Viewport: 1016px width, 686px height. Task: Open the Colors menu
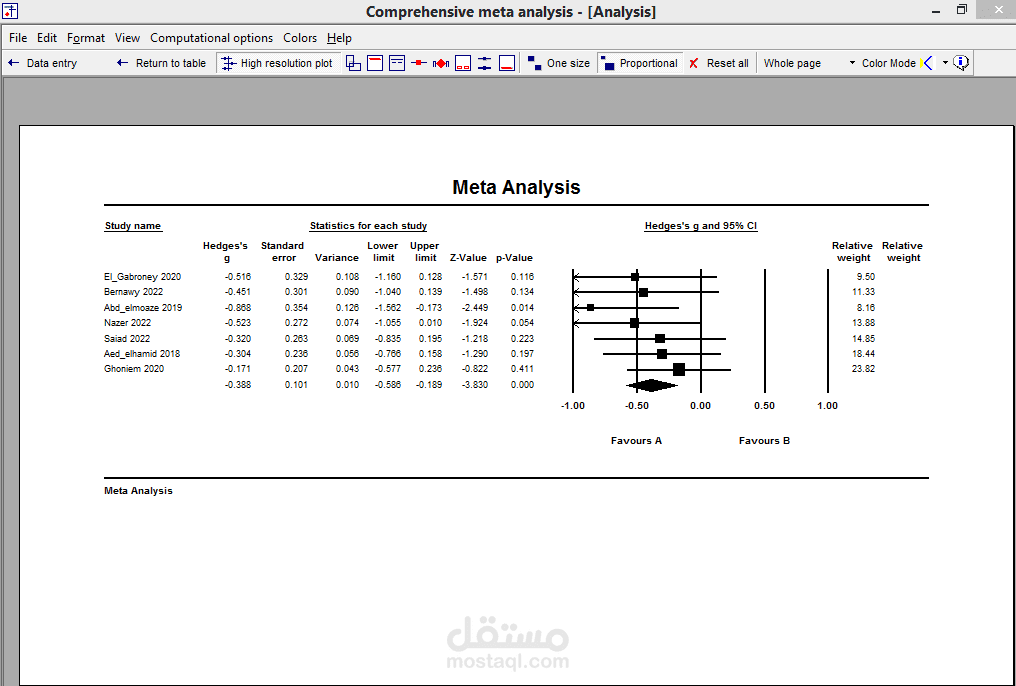coord(300,38)
